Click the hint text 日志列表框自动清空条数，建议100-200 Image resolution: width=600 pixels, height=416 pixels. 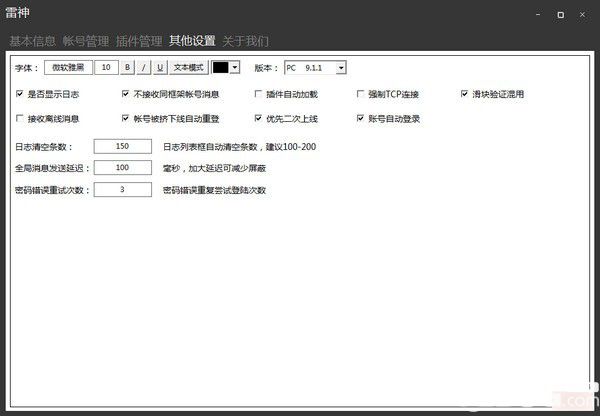pyautogui.click(x=240, y=147)
